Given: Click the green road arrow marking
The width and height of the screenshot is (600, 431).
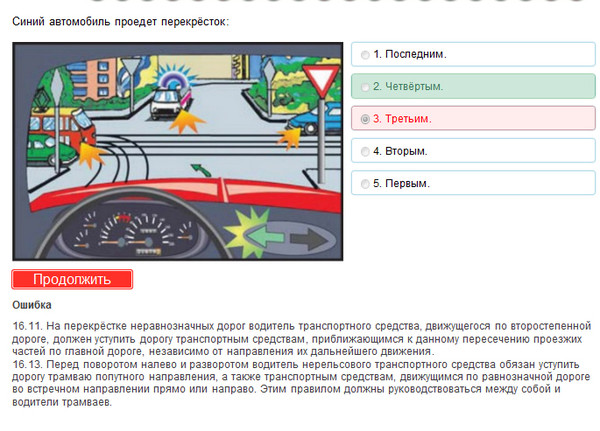Looking at the screenshot, I should coord(201,170).
